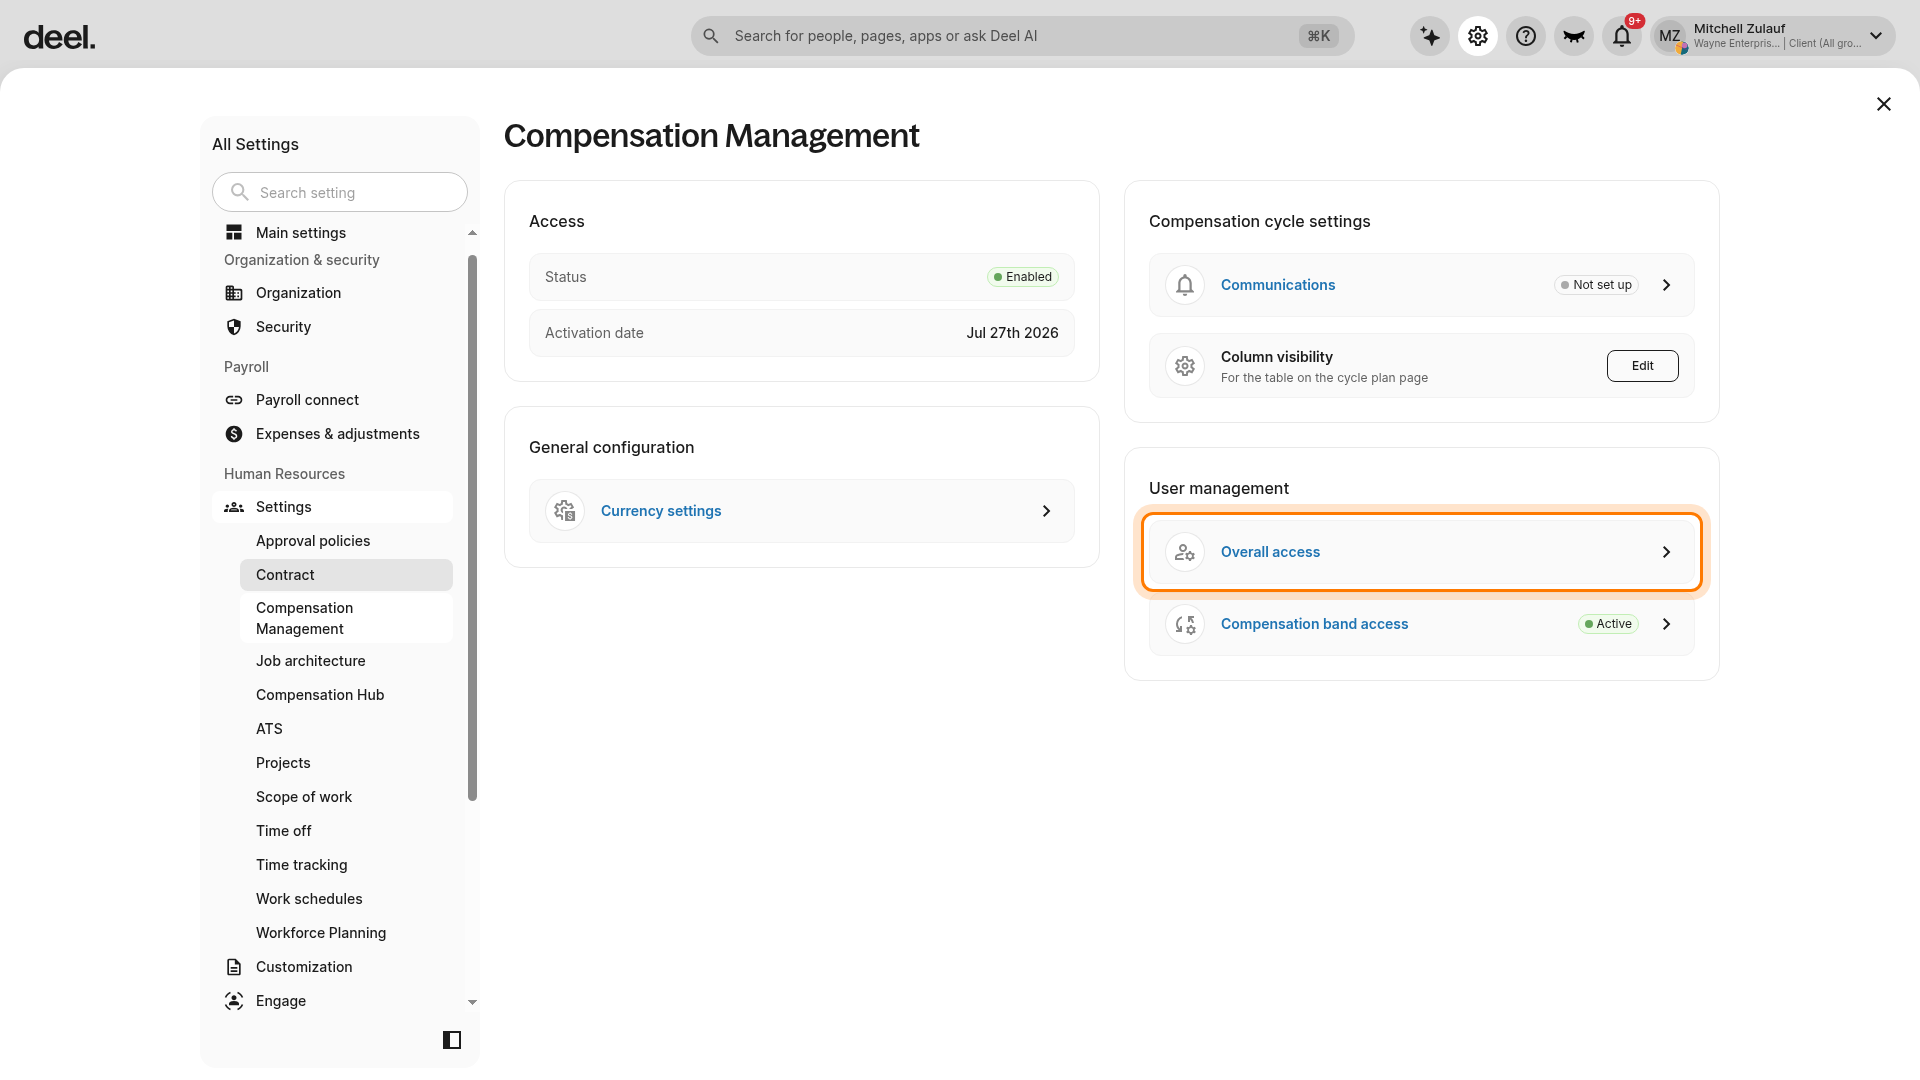1920x1080 pixels.
Task: Open the Currency settings link
Action: point(661,511)
